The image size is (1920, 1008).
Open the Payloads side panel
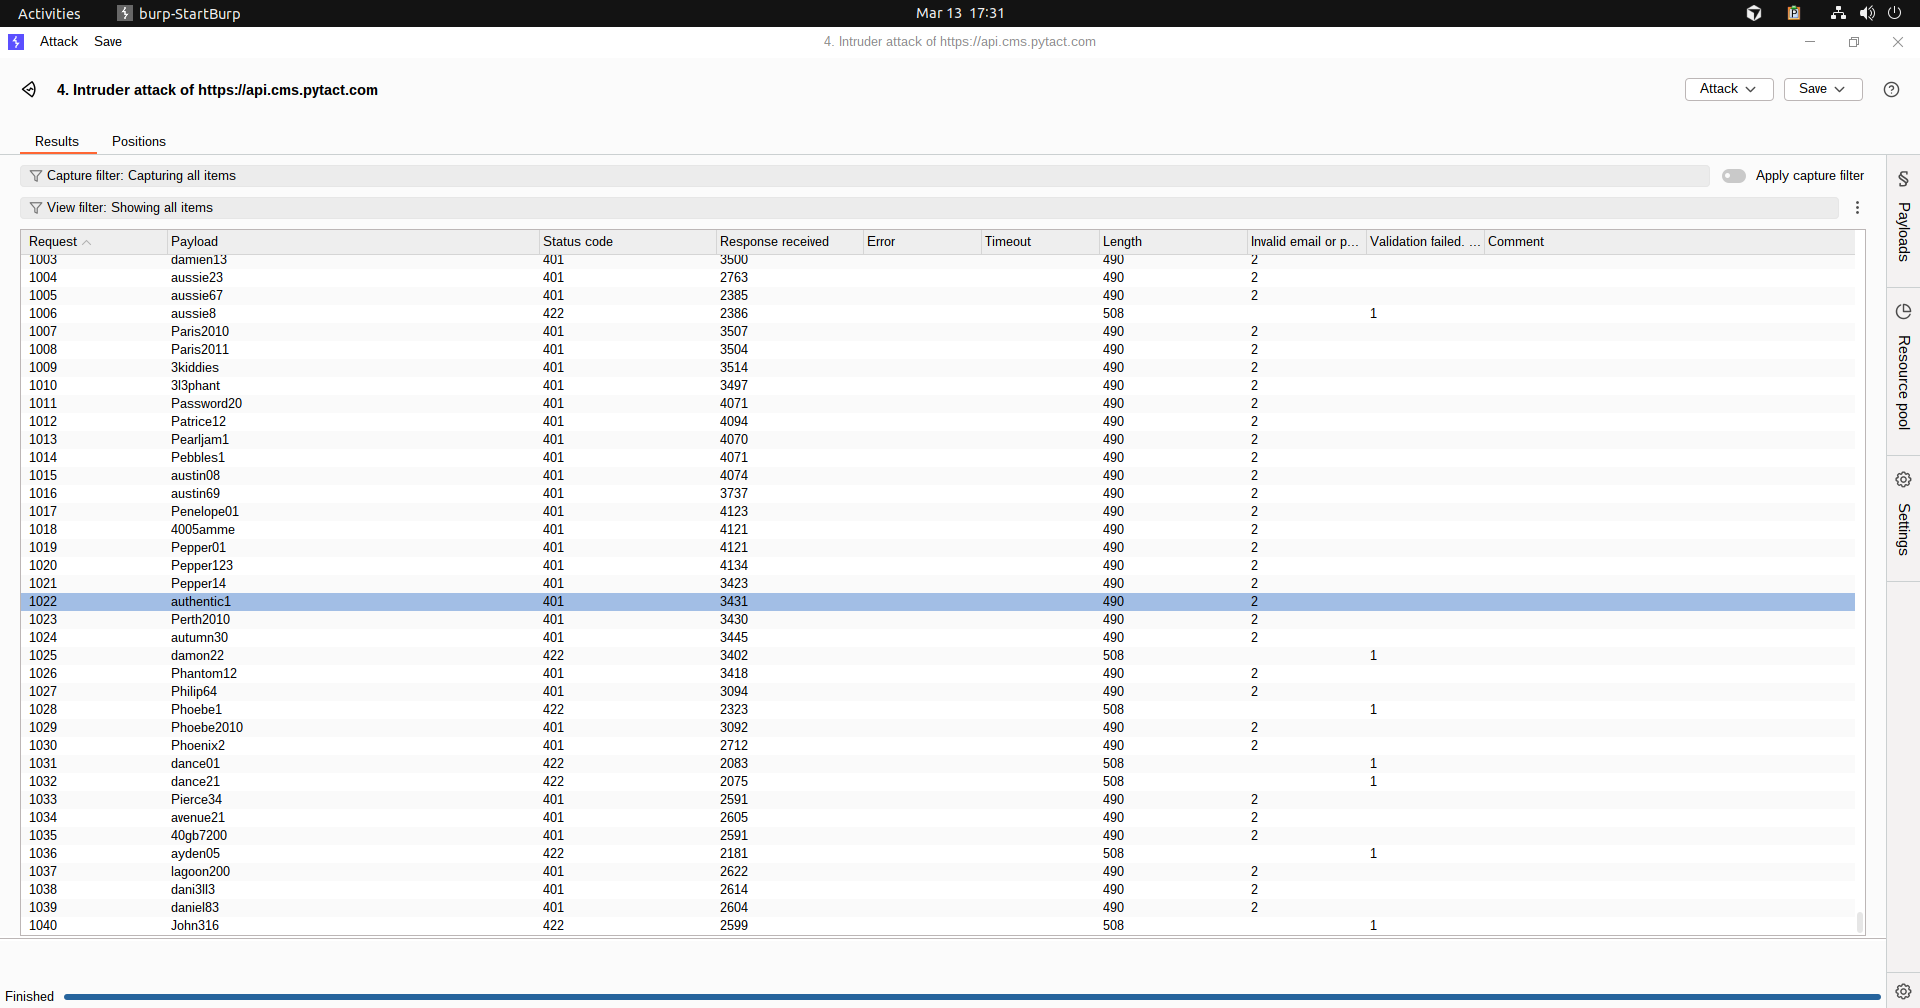(1903, 218)
